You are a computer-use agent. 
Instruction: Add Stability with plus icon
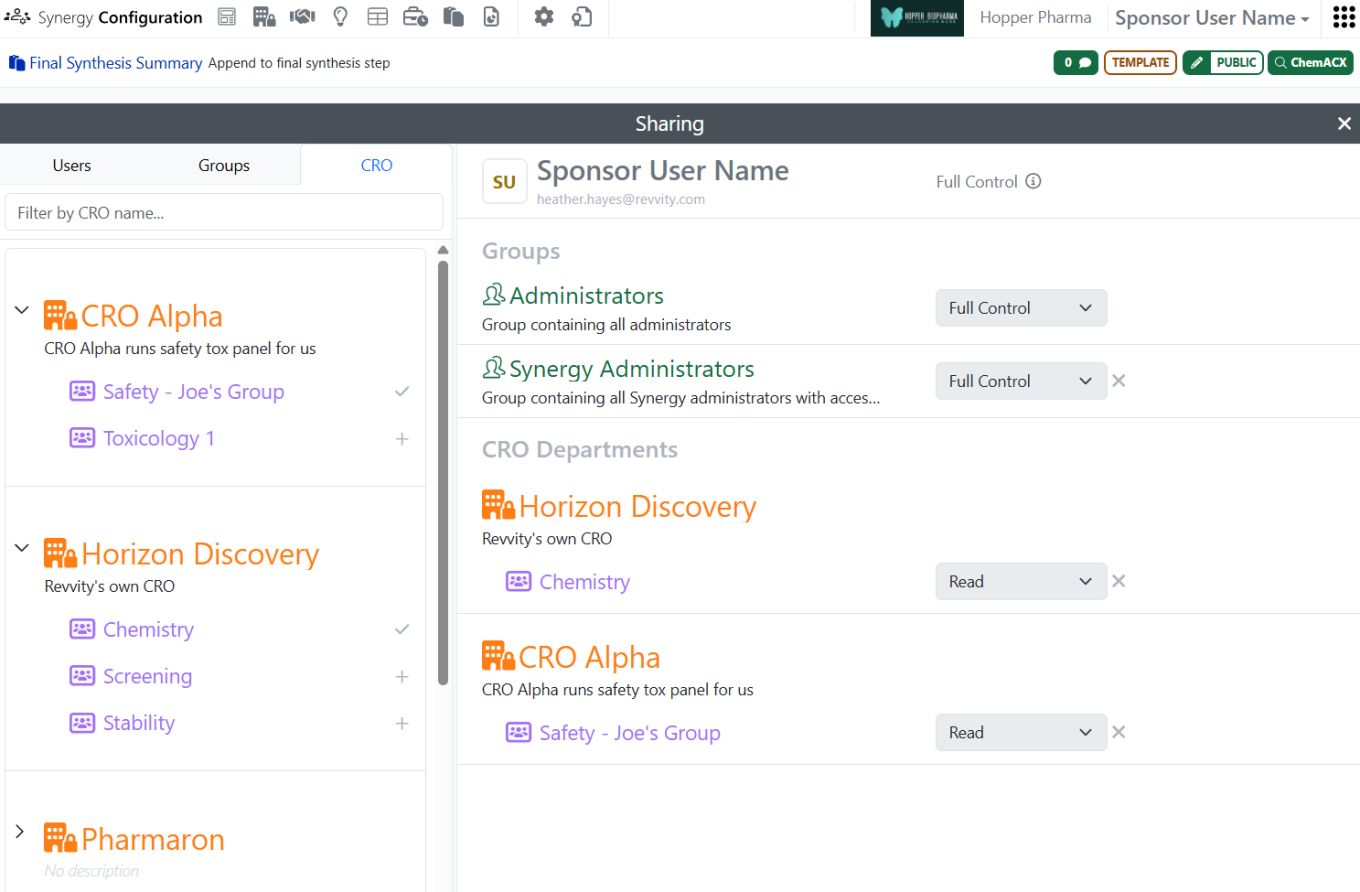point(402,724)
